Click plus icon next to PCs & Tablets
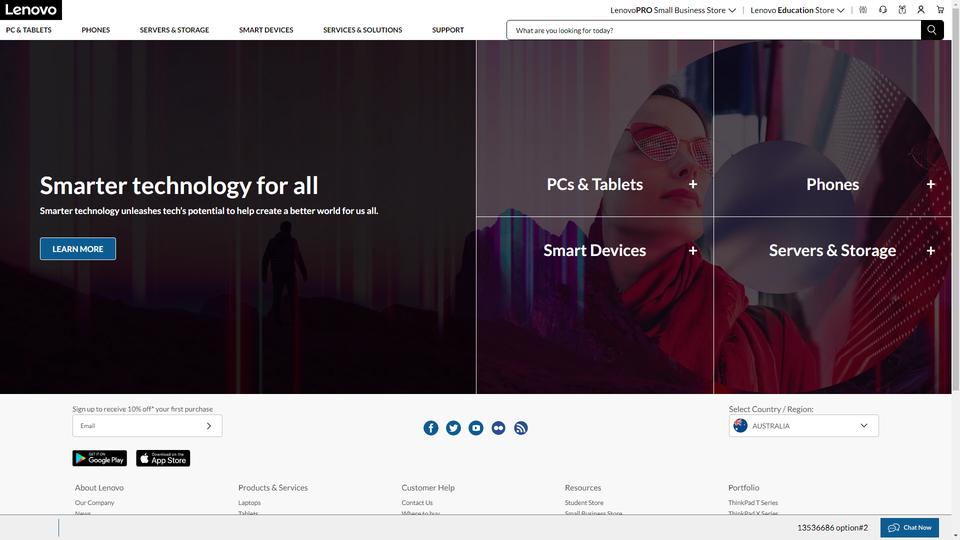 693,184
